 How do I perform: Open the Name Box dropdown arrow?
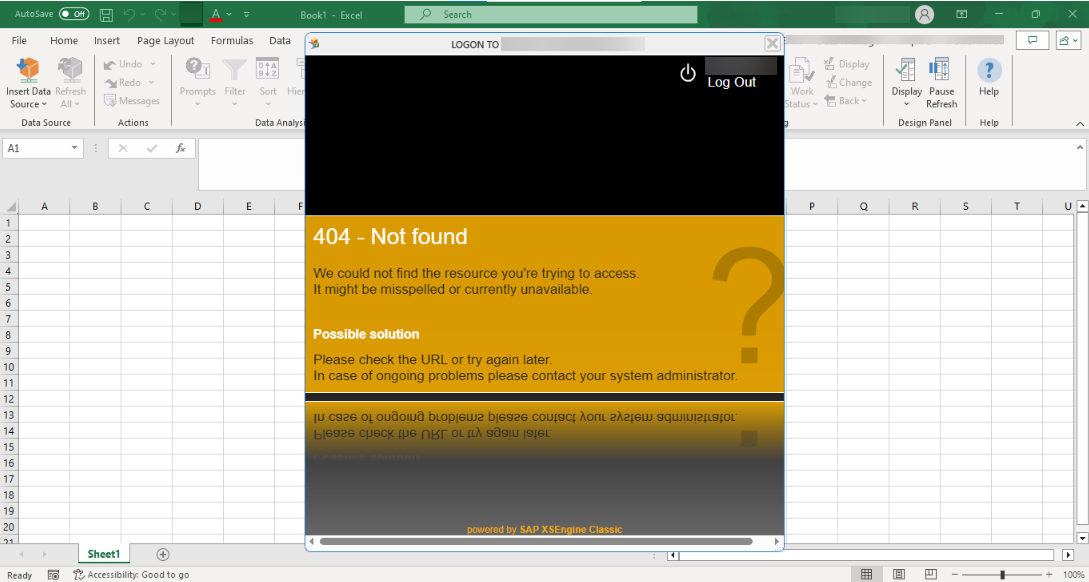point(75,148)
